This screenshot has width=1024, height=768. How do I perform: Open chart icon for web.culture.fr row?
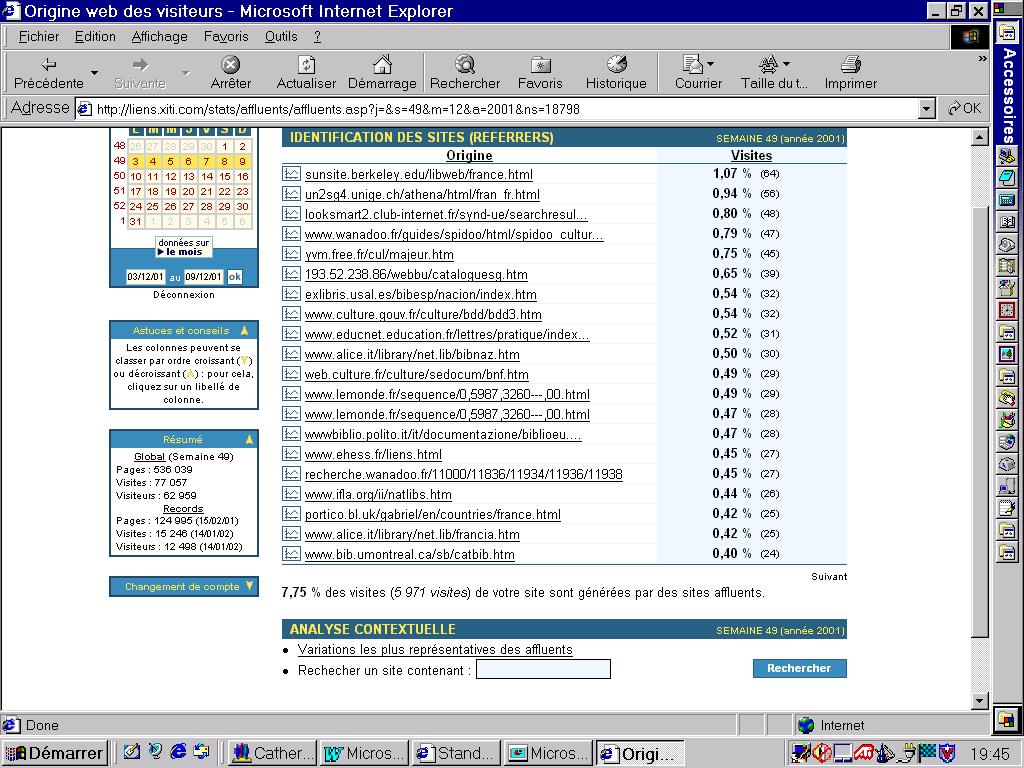click(x=291, y=374)
